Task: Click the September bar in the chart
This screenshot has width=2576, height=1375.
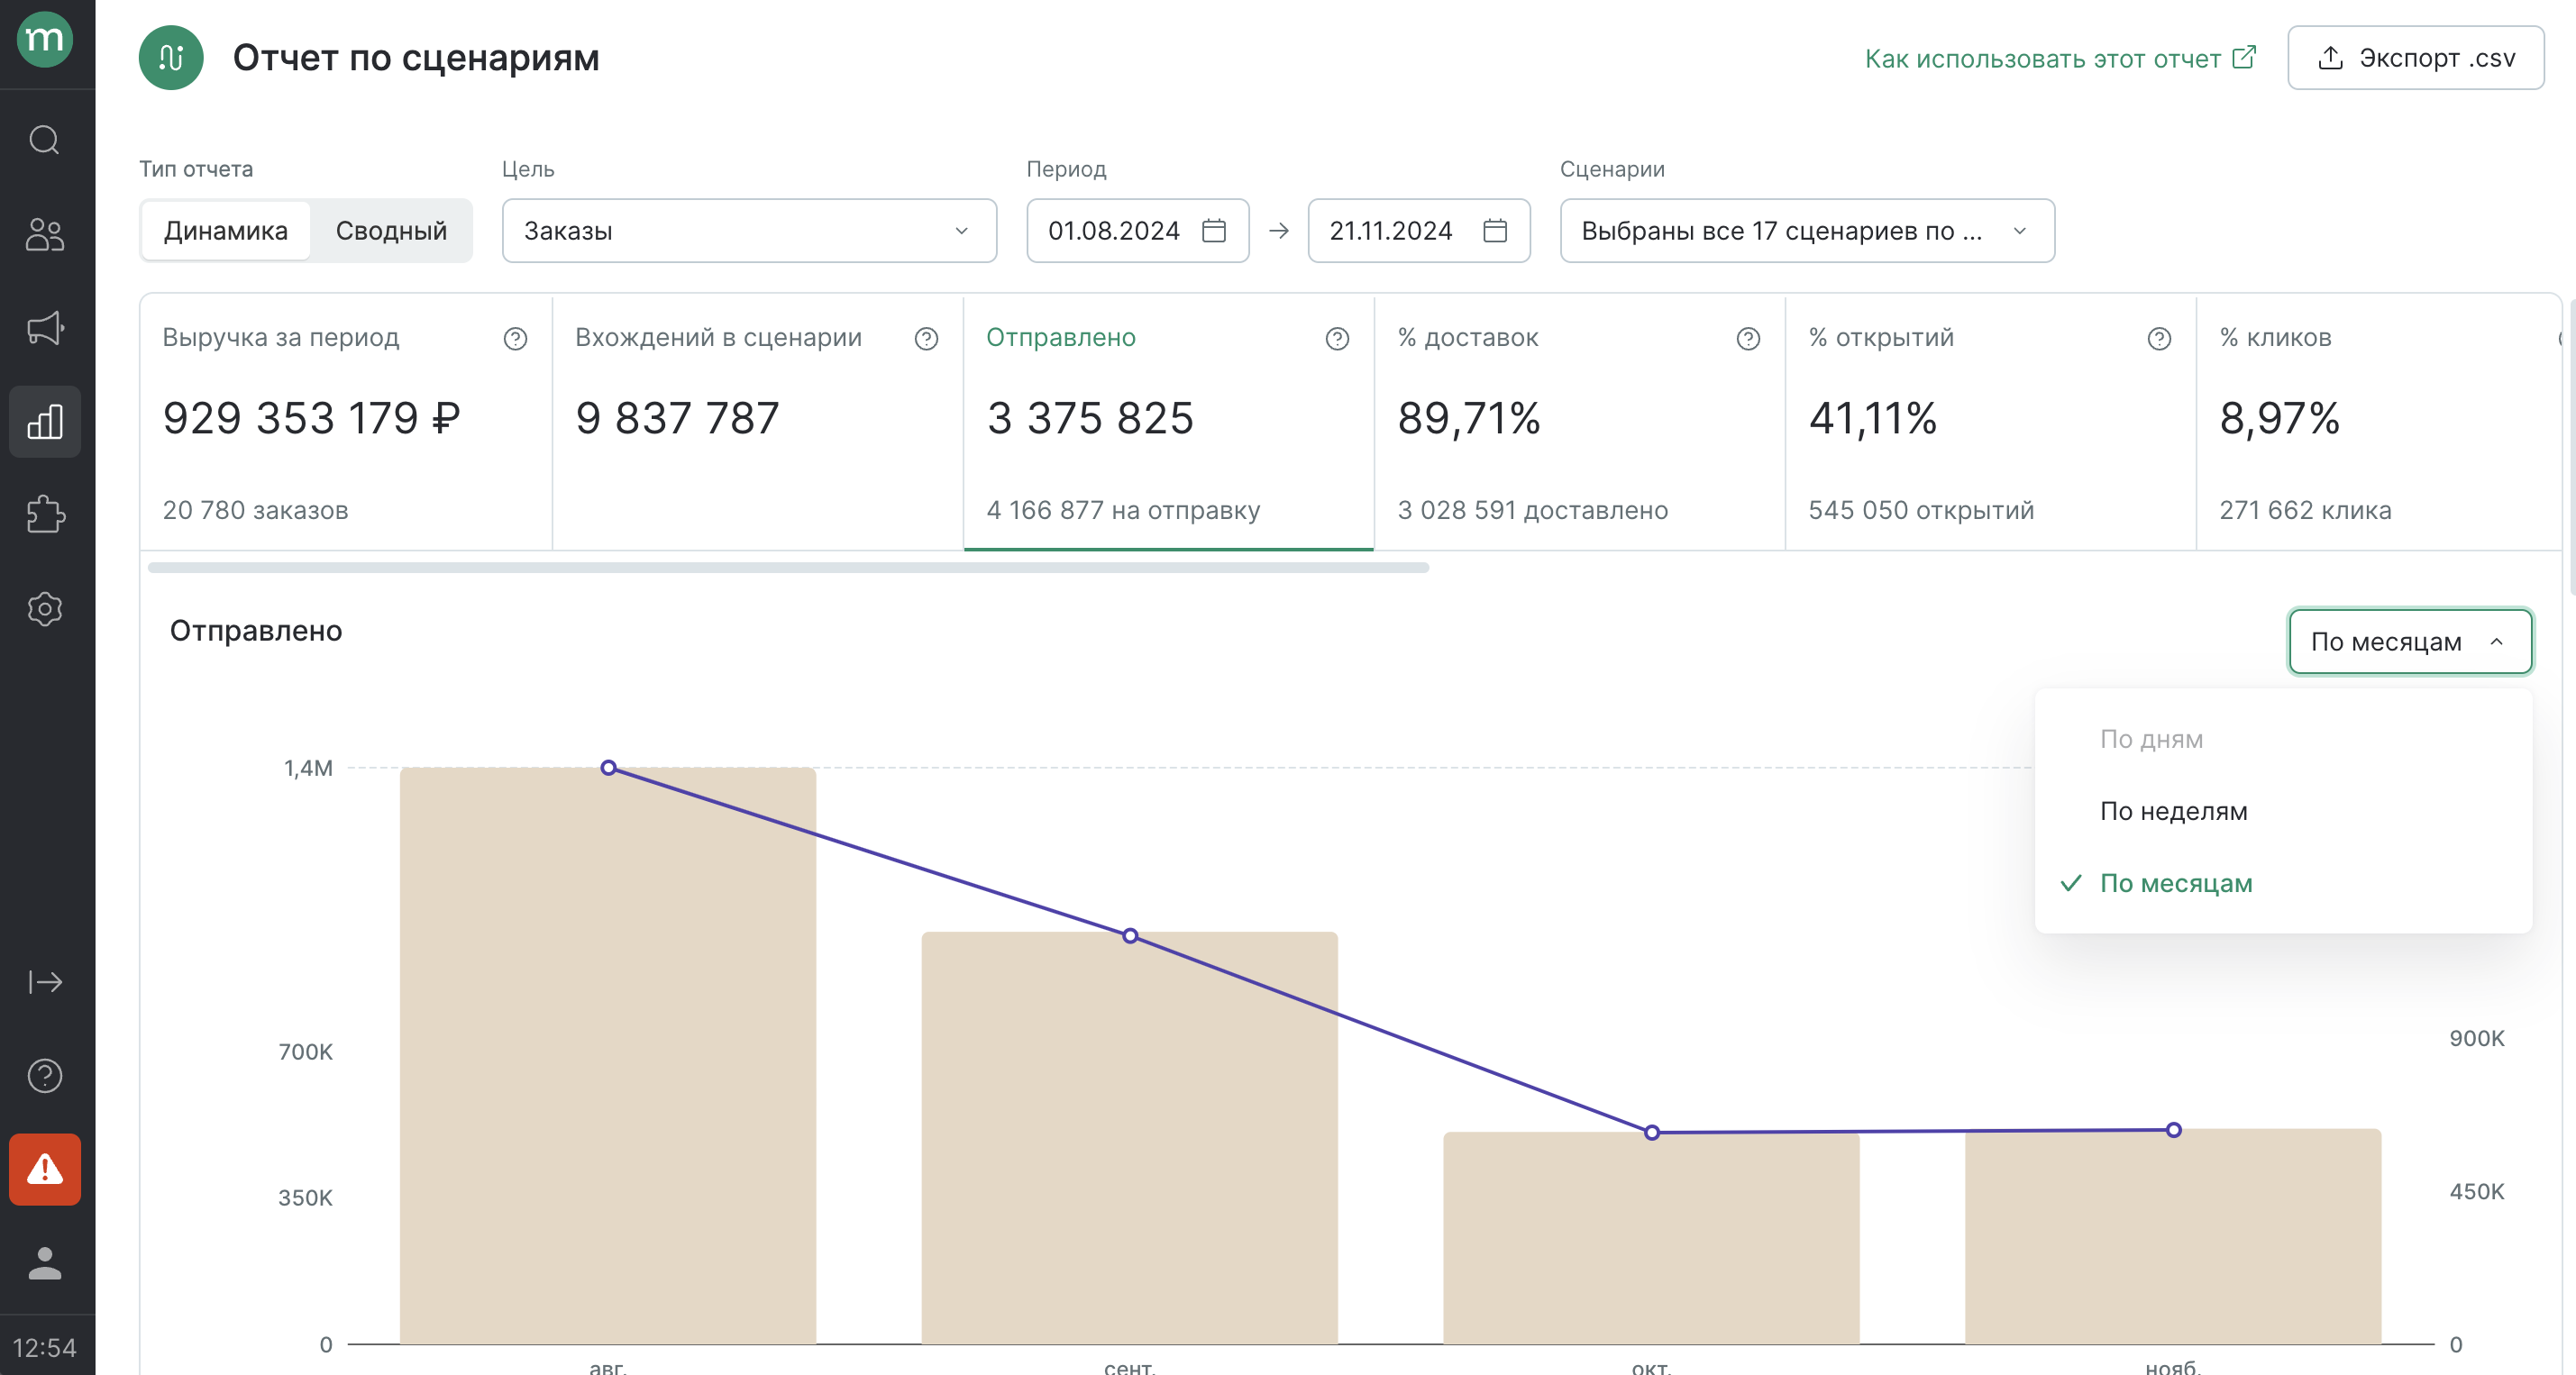Action: (x=1130, y=1138)
